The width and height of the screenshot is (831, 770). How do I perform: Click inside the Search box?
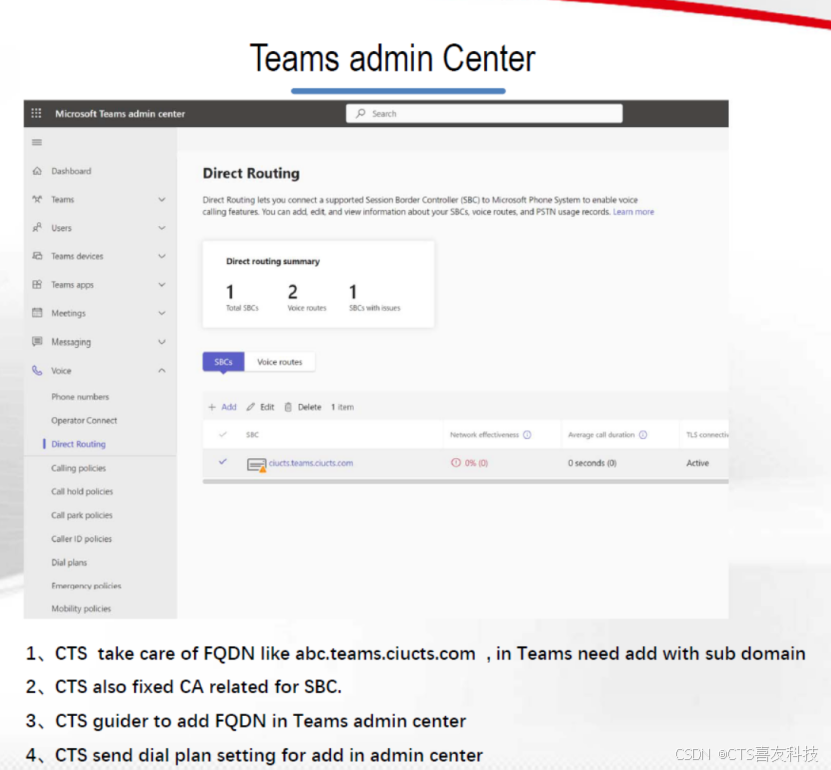[484, 113]
